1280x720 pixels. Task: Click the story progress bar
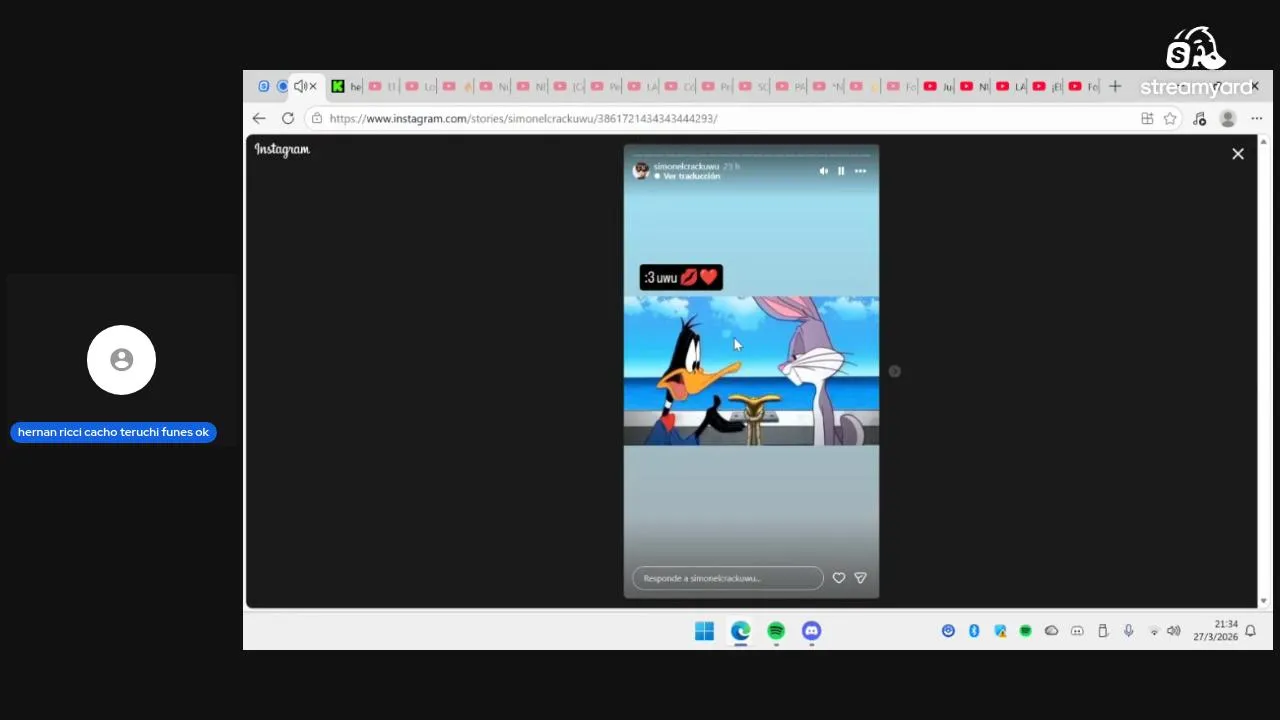(751, 155)
